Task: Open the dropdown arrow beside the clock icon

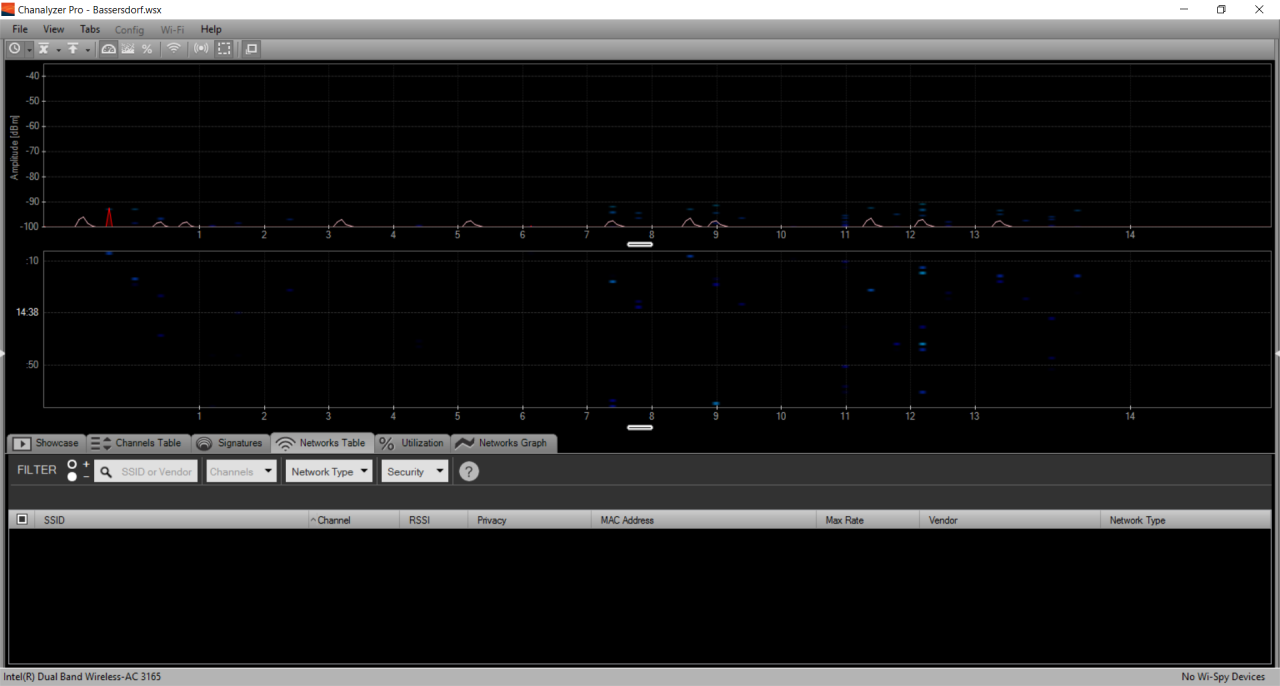Action: pyautogui.click(x=29, y=49)
